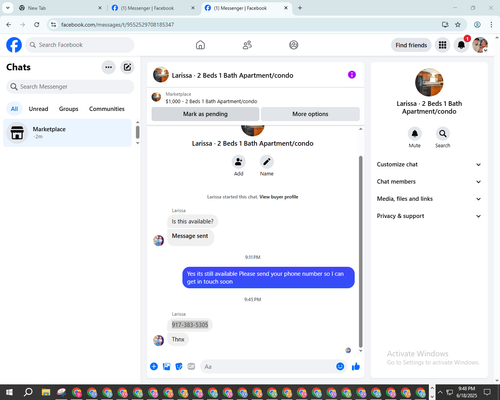
Task: Add people to the chat
Action: tap(239, 162)
